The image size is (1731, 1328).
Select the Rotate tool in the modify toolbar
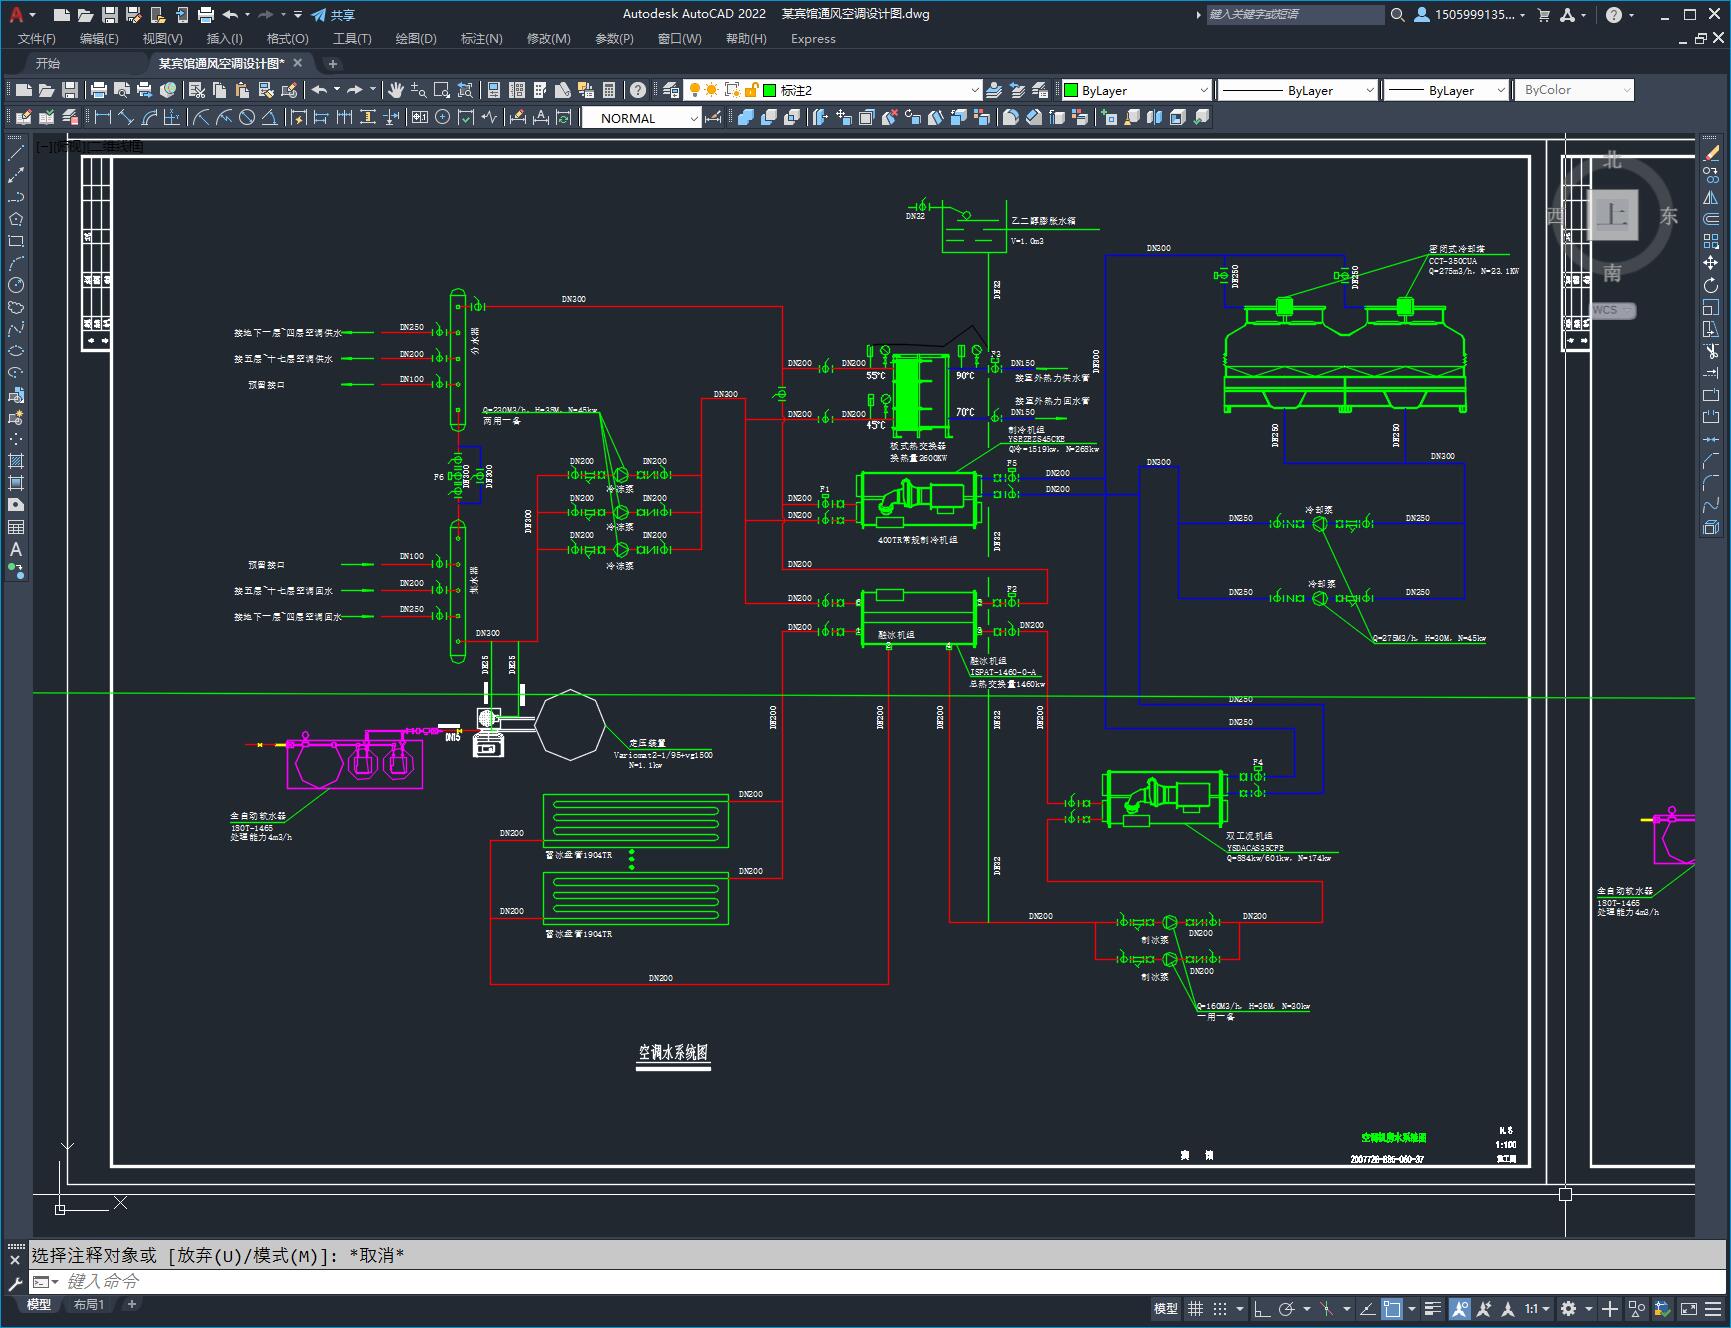coord(1711,286)
